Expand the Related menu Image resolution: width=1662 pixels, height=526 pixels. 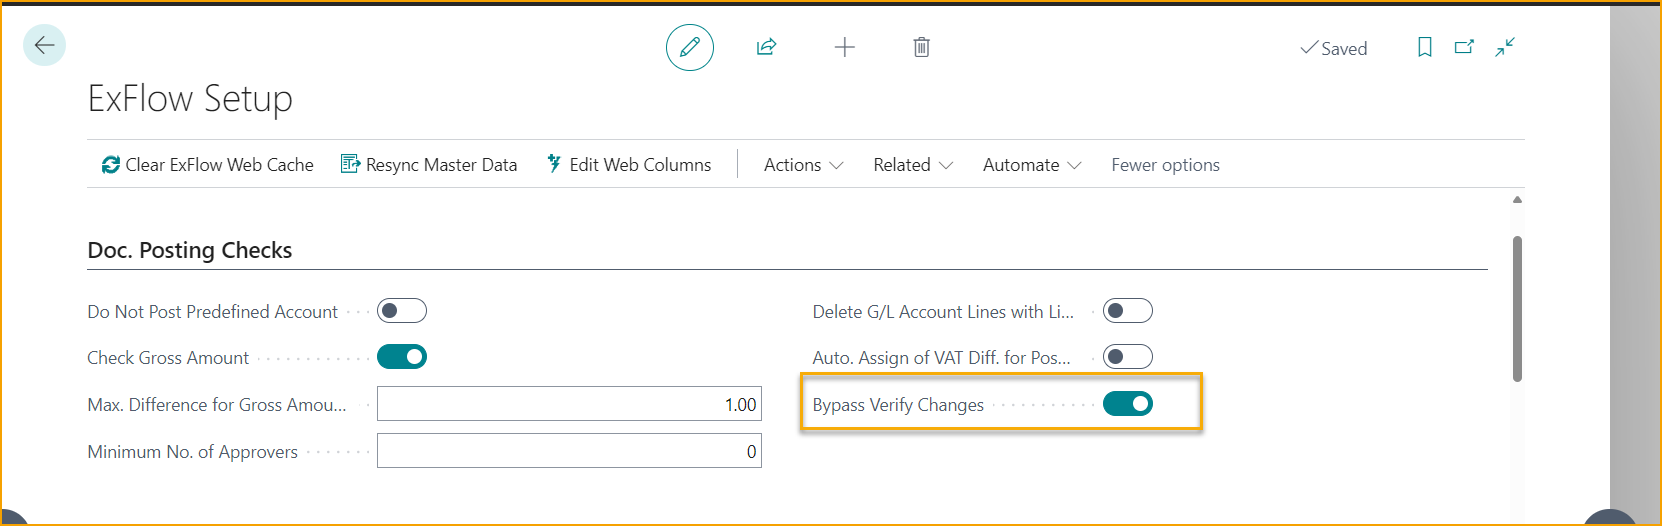click(913, 165)
